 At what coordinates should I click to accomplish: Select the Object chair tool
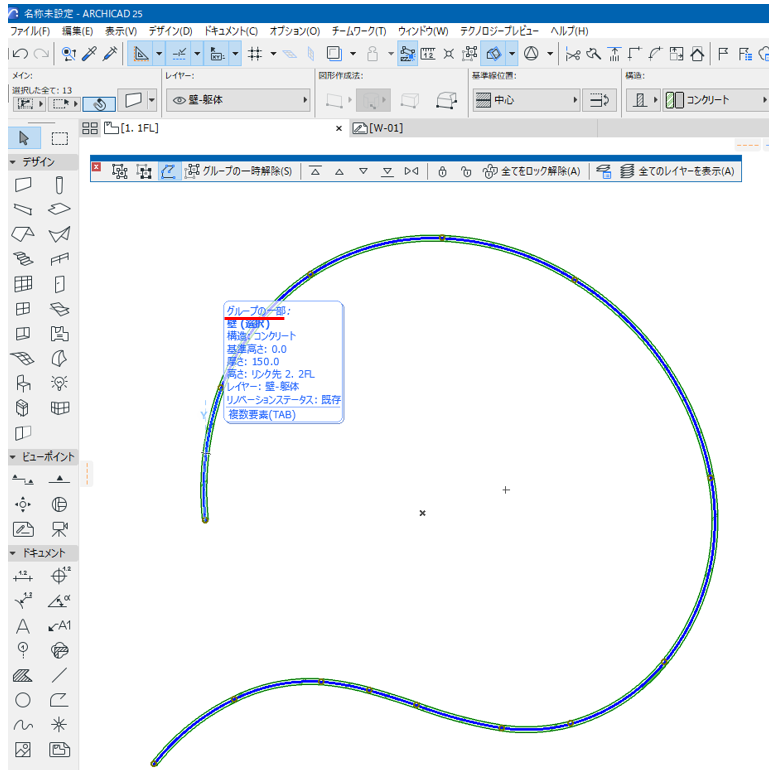(23, 383)
